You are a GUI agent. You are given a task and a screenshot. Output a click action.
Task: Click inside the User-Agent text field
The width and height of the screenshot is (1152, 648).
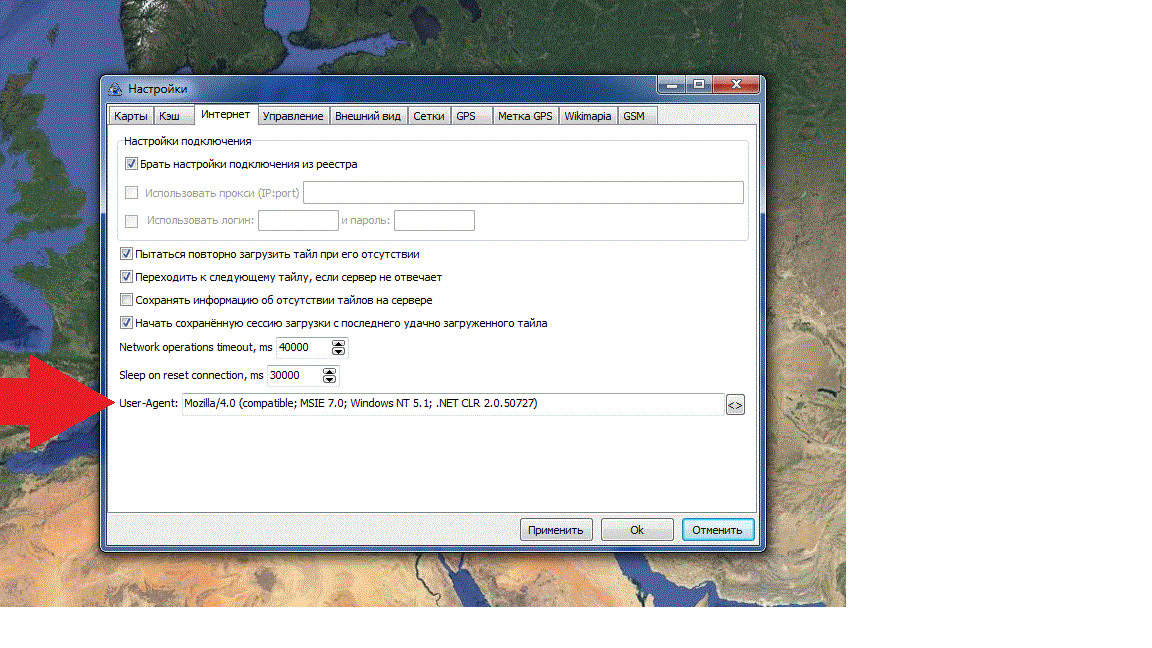coord(452,404)
